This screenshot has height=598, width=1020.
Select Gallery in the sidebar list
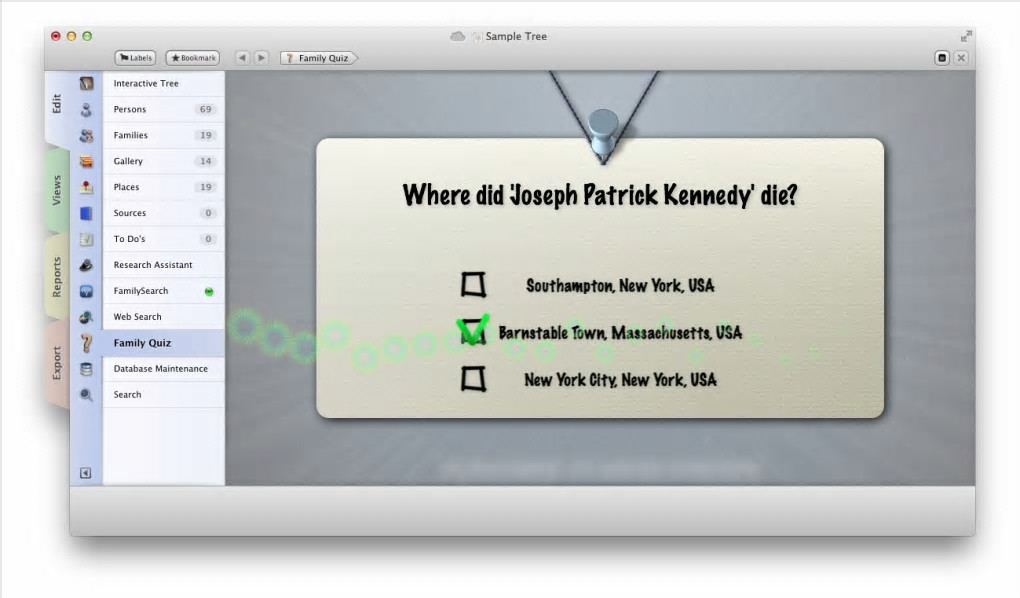(x=163, y=161)
